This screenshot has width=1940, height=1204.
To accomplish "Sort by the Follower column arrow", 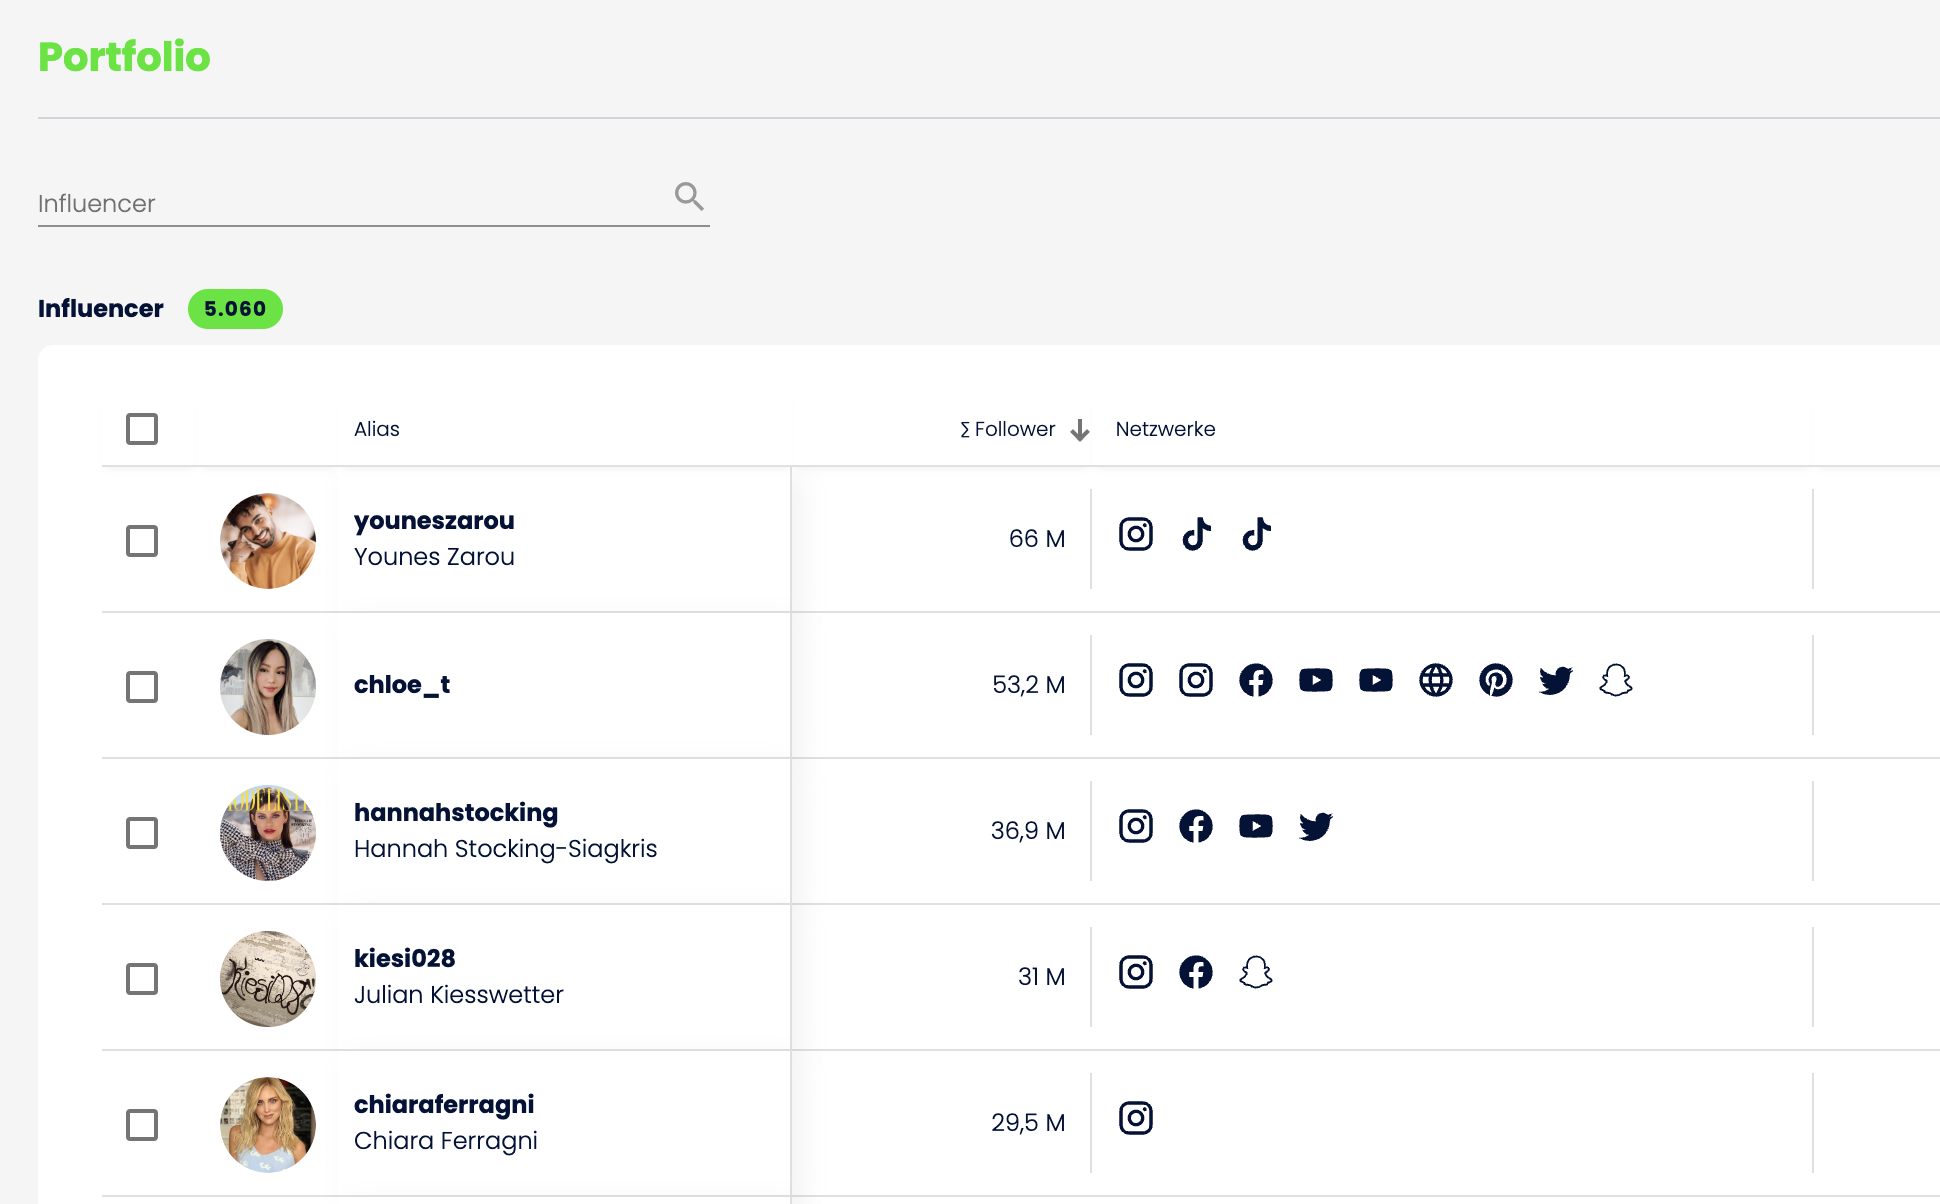I will (x=1080, y=430).
